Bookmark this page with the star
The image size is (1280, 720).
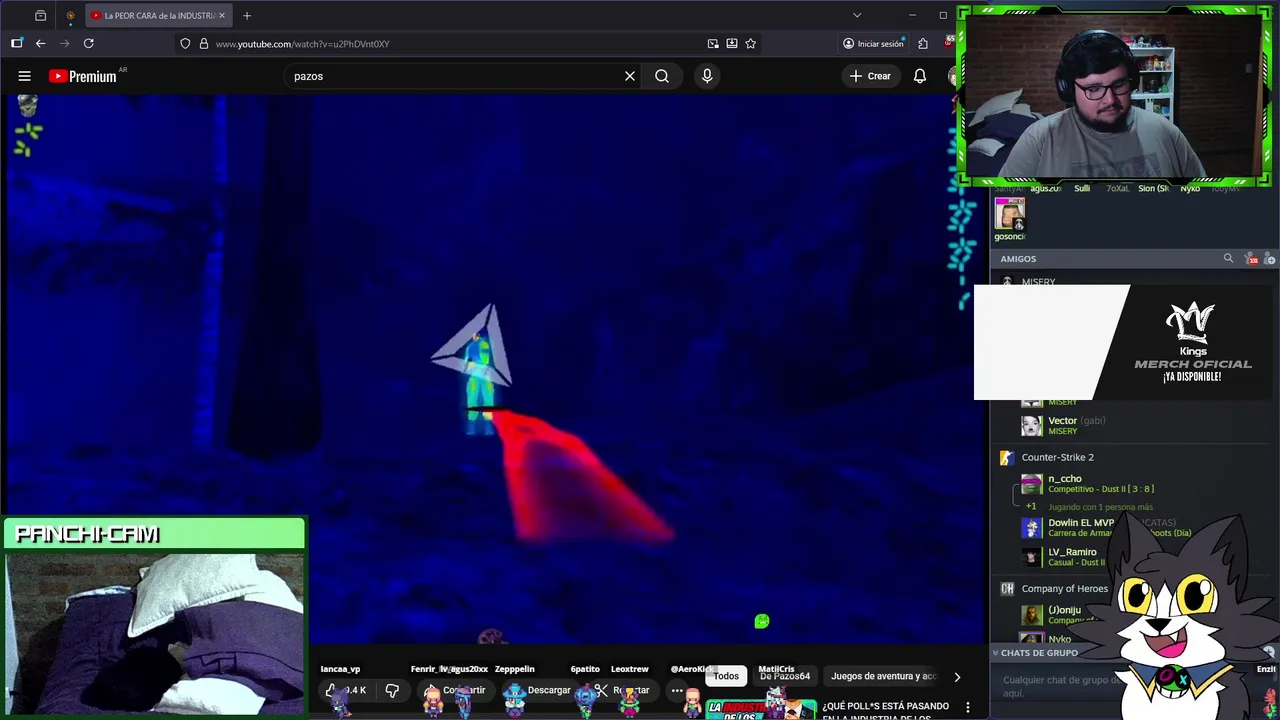[x=751, y=43]
